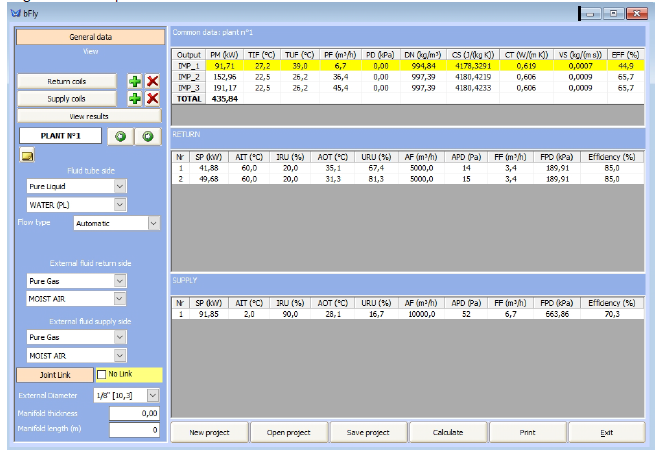
Task: Click Open project button
Action: click(289, 432)
